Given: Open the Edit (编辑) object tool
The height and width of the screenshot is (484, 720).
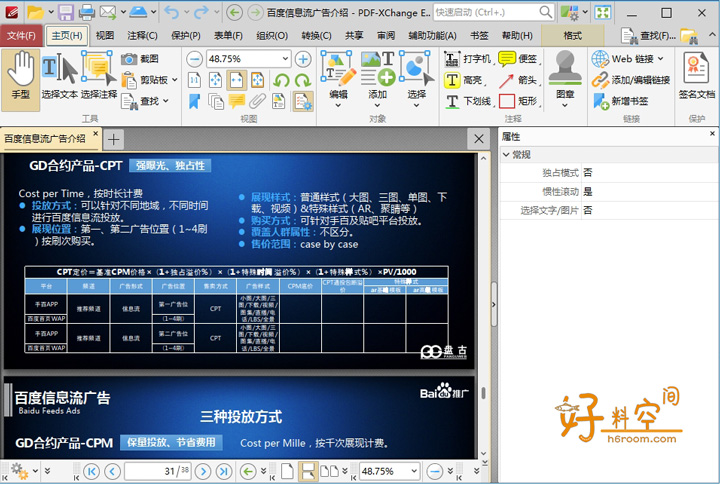Looking at the screenshot, I should click(x=338, y=80).
